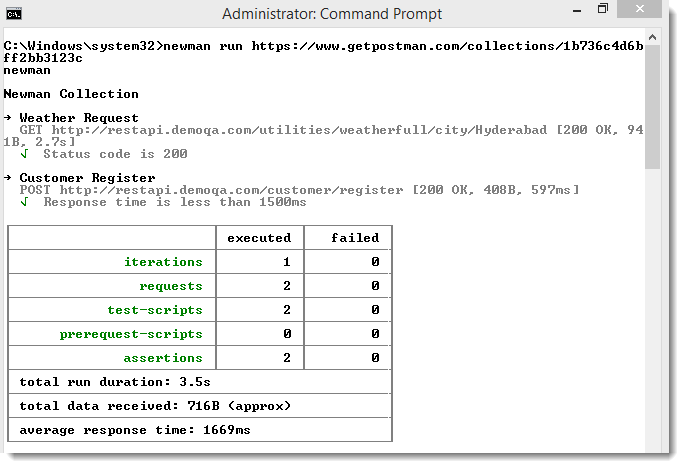The image size is (684, 468).
Task: Click the customer/register POST URL
Action: point(232,190)
